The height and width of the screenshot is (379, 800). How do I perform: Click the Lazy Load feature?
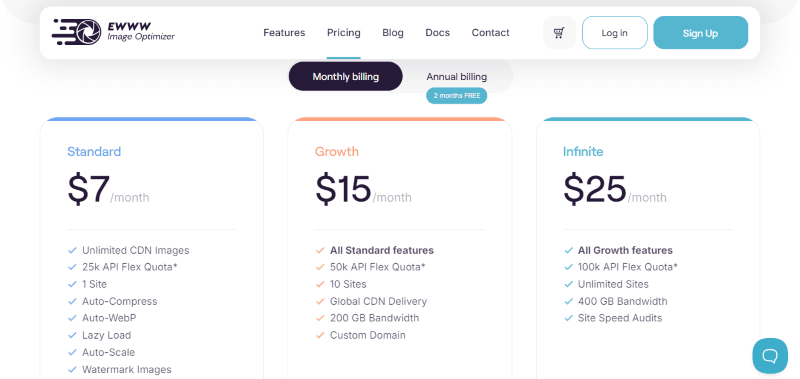click(107, 335)
